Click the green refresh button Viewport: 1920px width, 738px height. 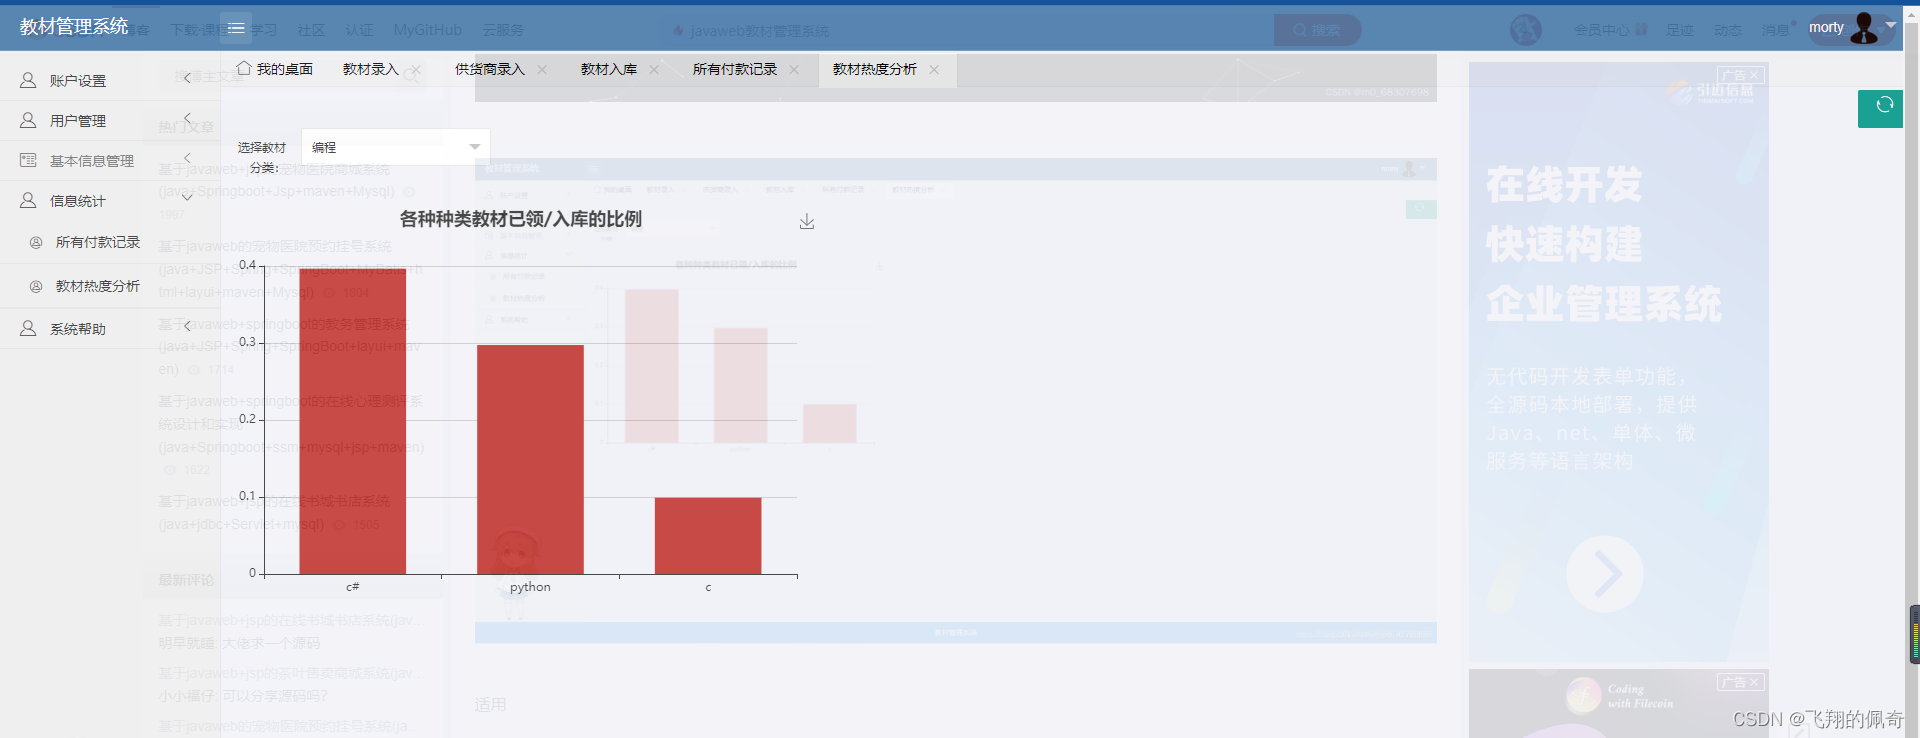point(1880,108)
